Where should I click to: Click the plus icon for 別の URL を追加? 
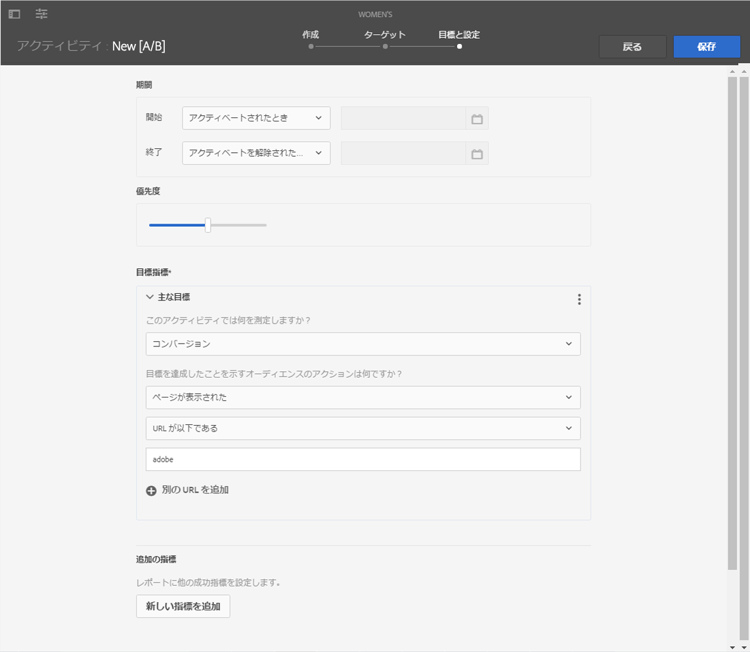pos(151,491)
